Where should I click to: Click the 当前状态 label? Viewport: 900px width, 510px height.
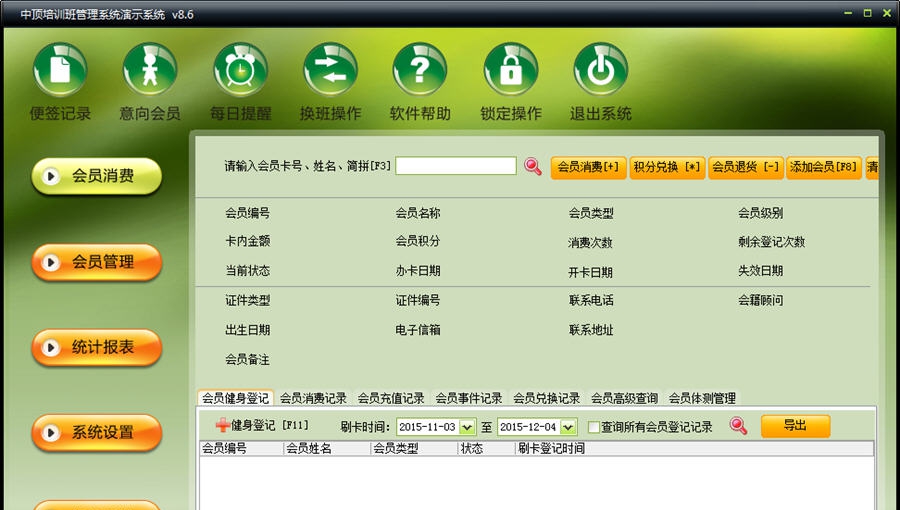pyautogui.click(x=247, y=271)
